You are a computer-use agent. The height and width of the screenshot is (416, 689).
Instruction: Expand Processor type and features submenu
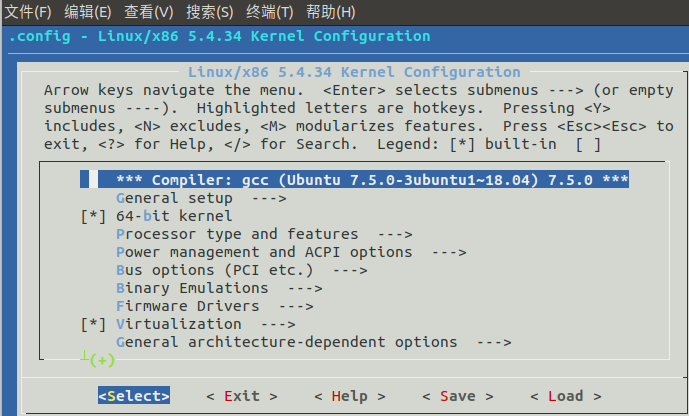(x=237, y=234)
